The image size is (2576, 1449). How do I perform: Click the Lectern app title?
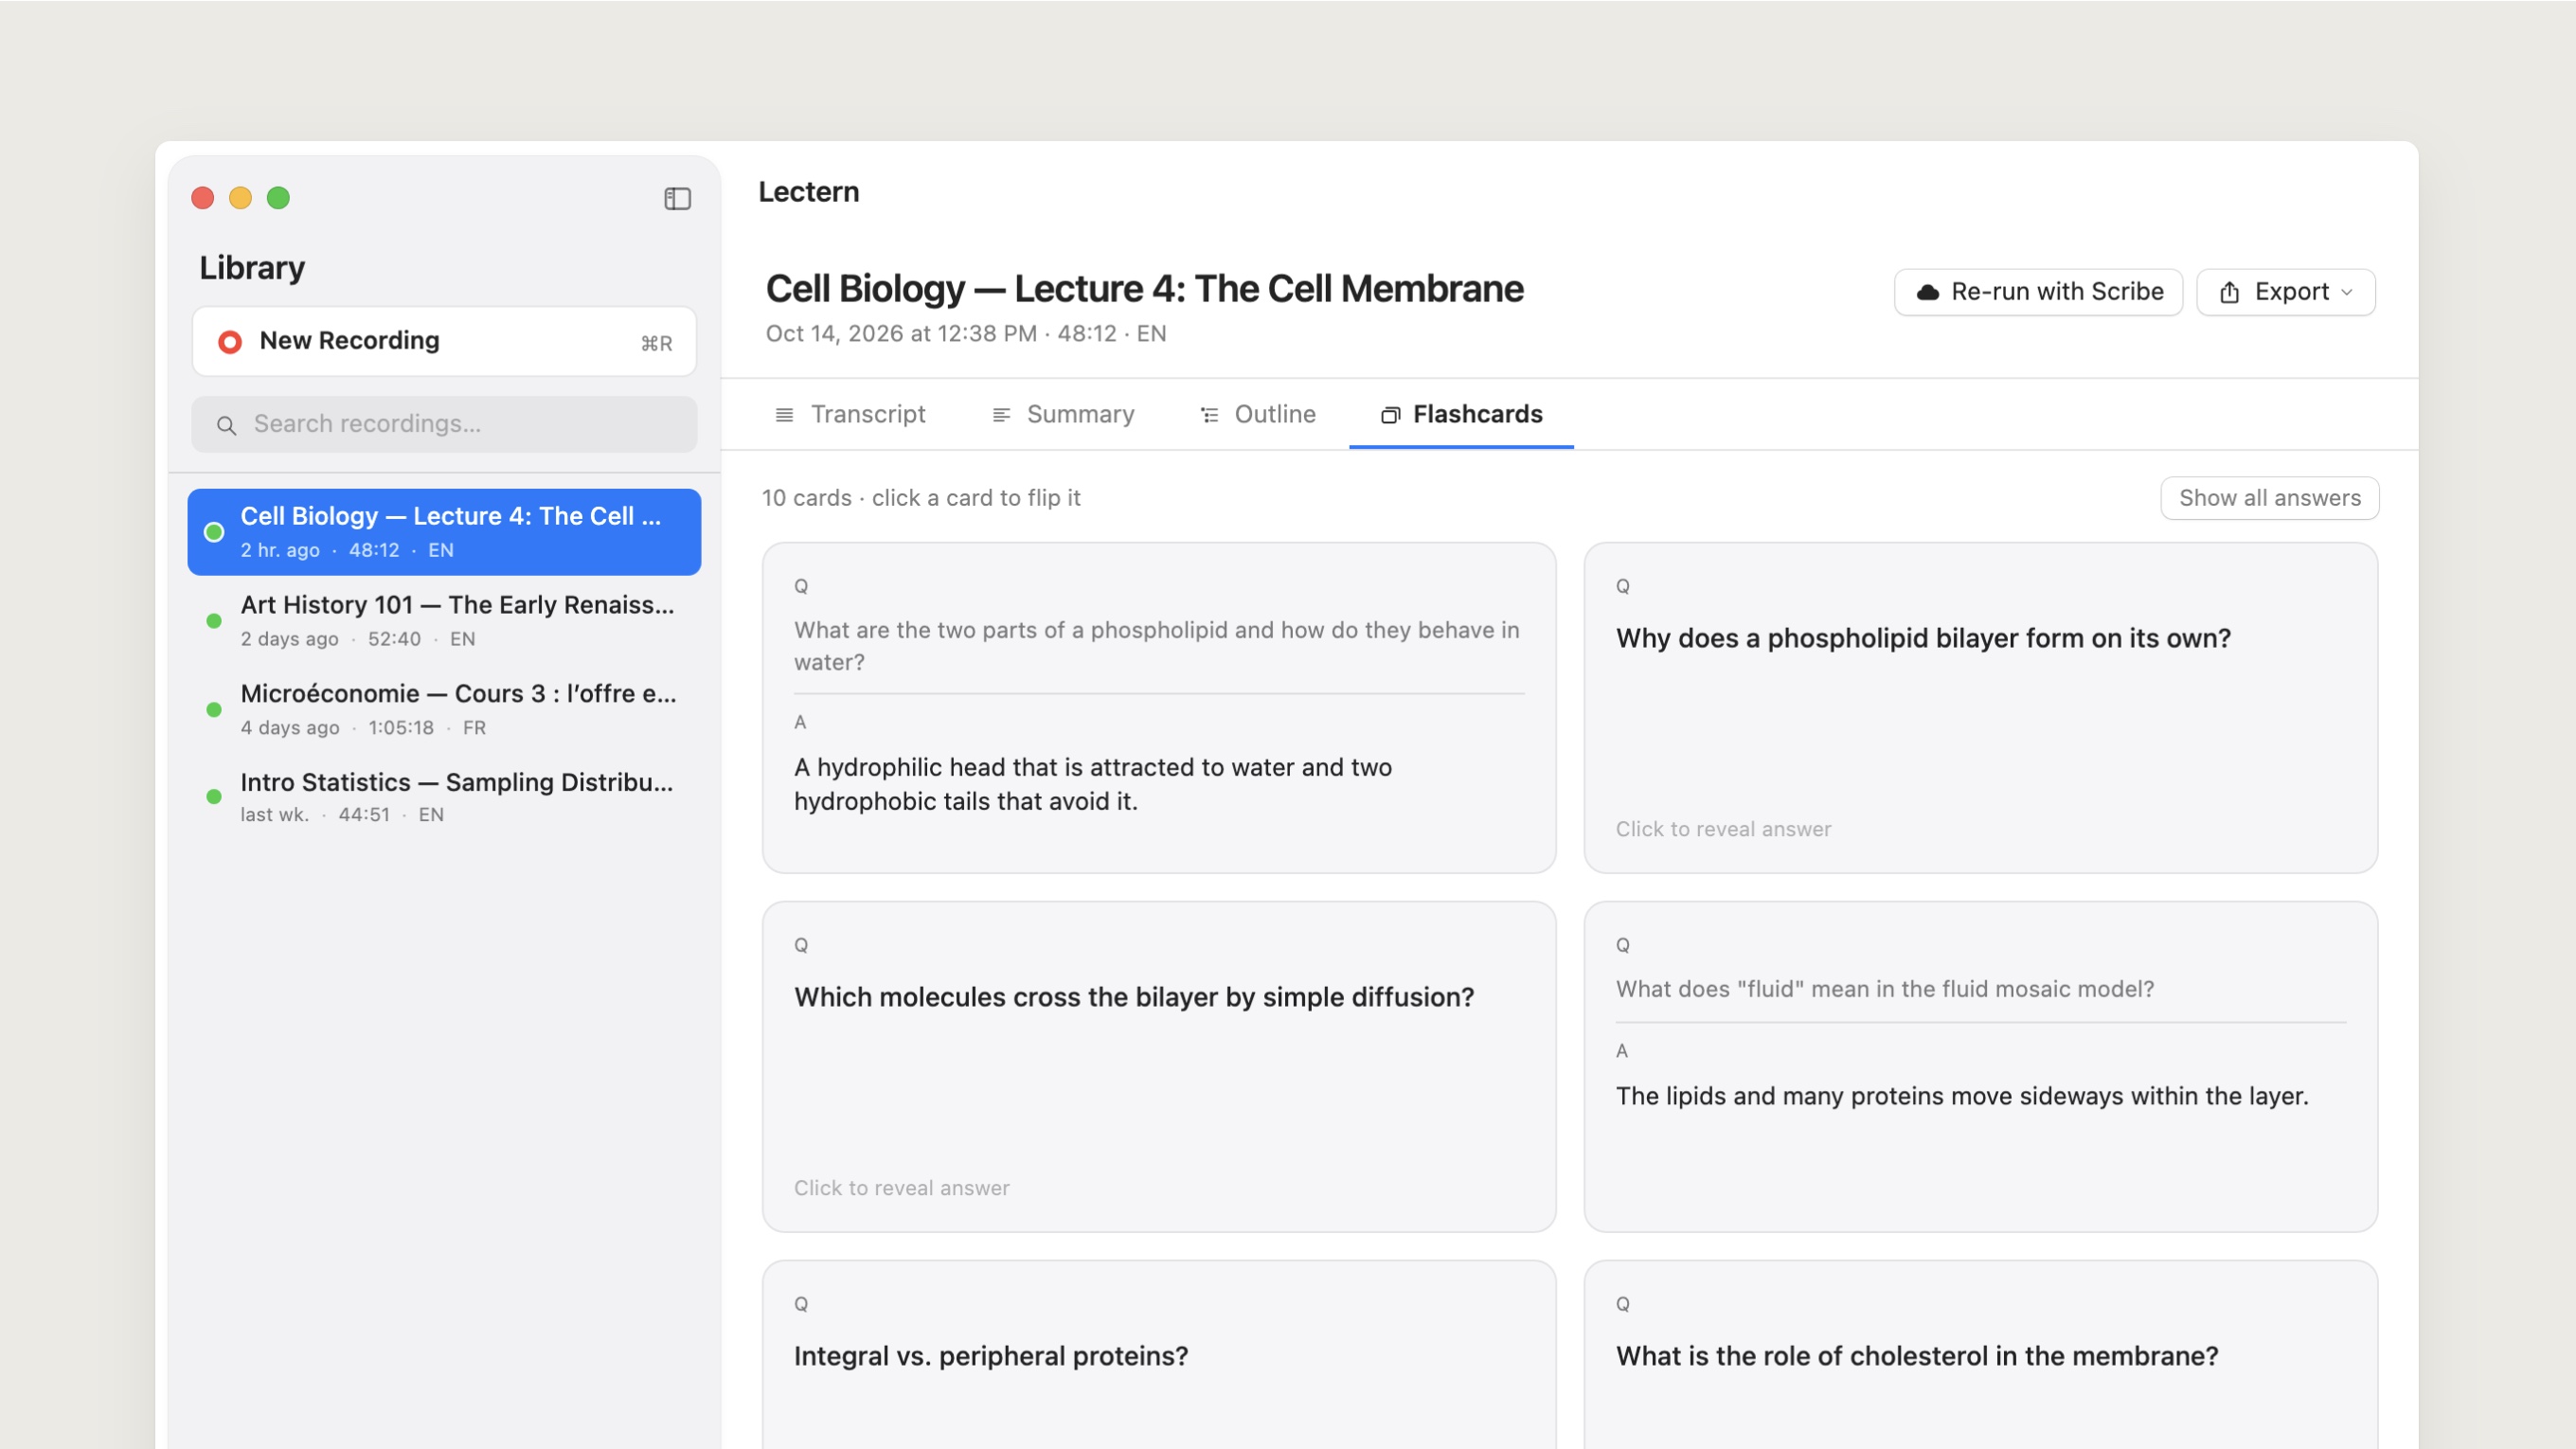pyautogui.click(x=808, y=192)
